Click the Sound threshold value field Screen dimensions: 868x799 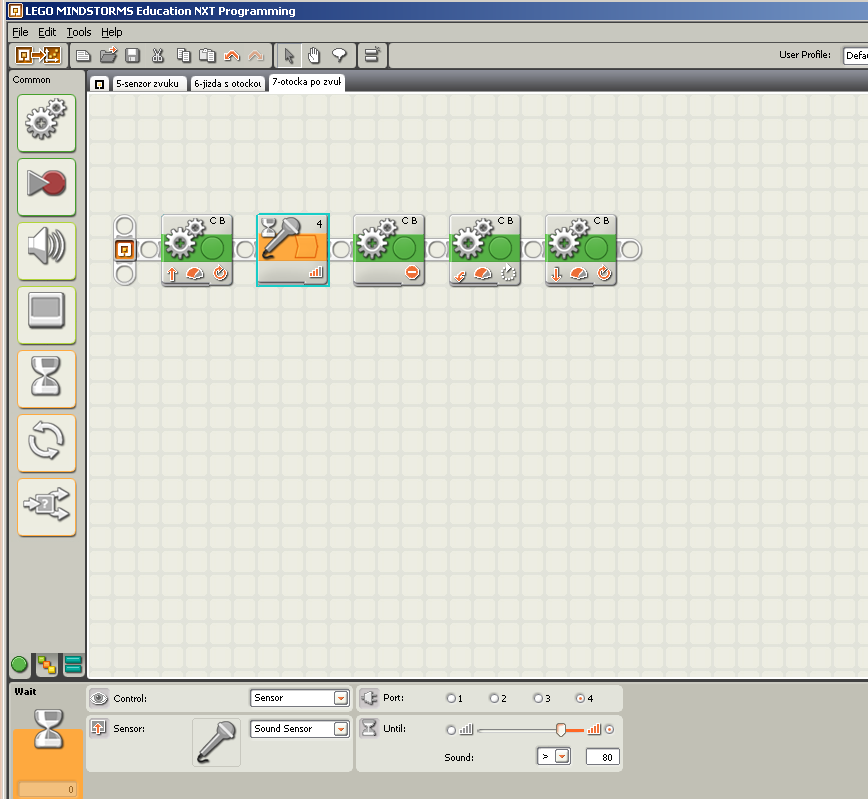tap(602, 757)
